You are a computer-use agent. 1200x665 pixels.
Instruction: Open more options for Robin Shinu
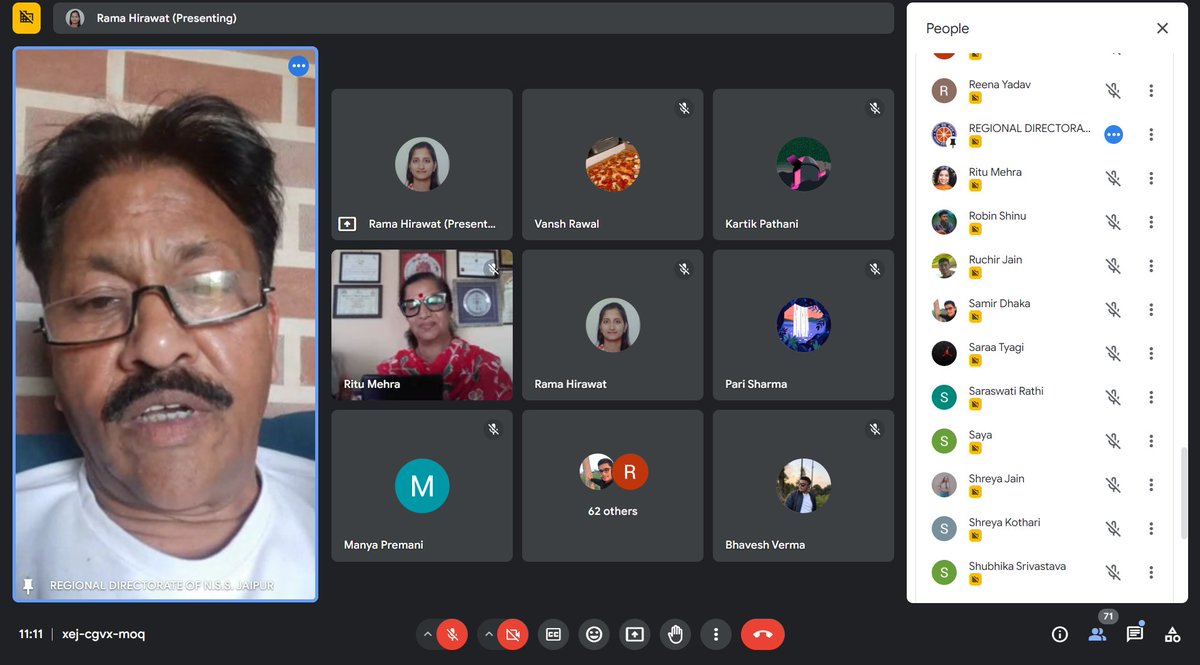tap(1151, 222)
